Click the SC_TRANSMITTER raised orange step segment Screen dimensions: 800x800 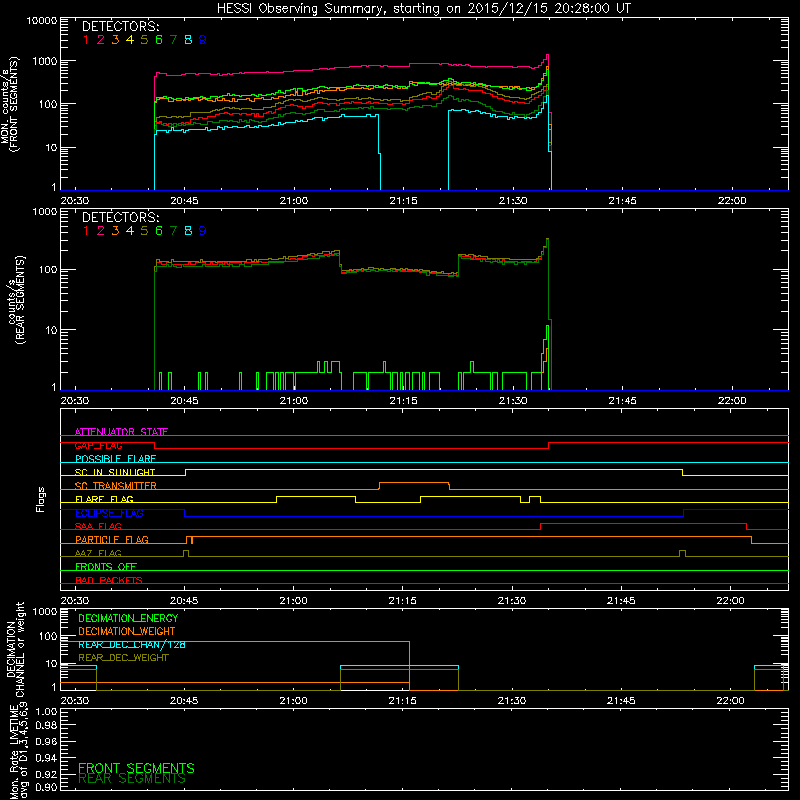coord(414,483)
